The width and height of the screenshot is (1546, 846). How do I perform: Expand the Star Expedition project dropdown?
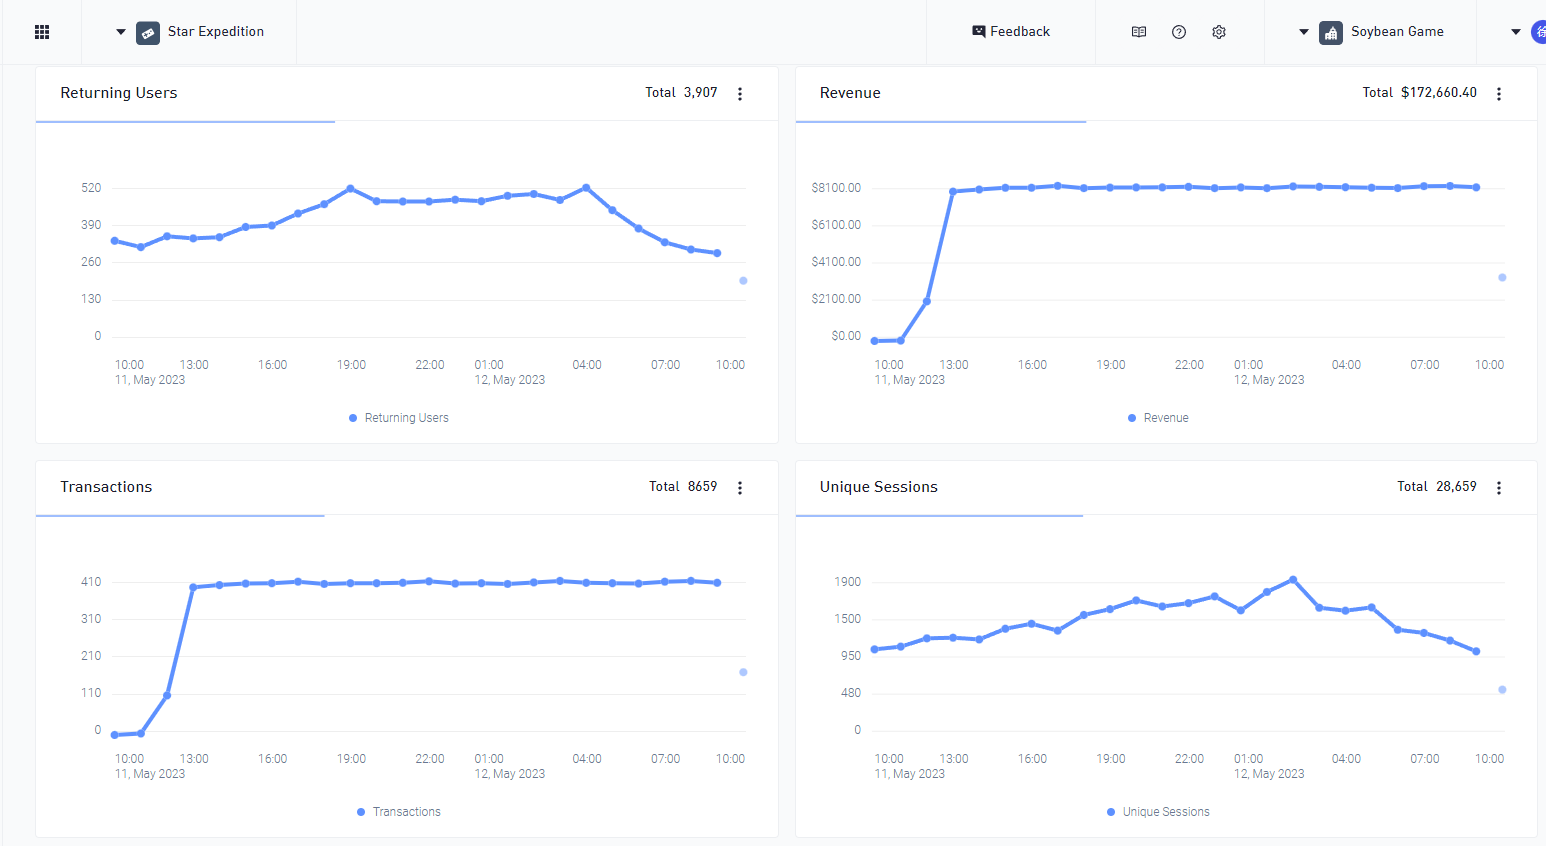coord(121,32)
